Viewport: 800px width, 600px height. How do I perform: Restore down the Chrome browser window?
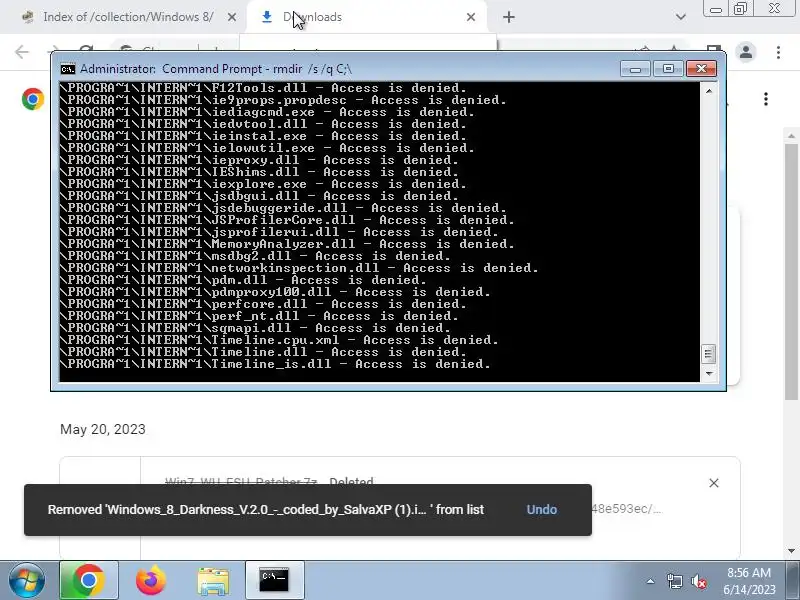[x=740, y=9]
